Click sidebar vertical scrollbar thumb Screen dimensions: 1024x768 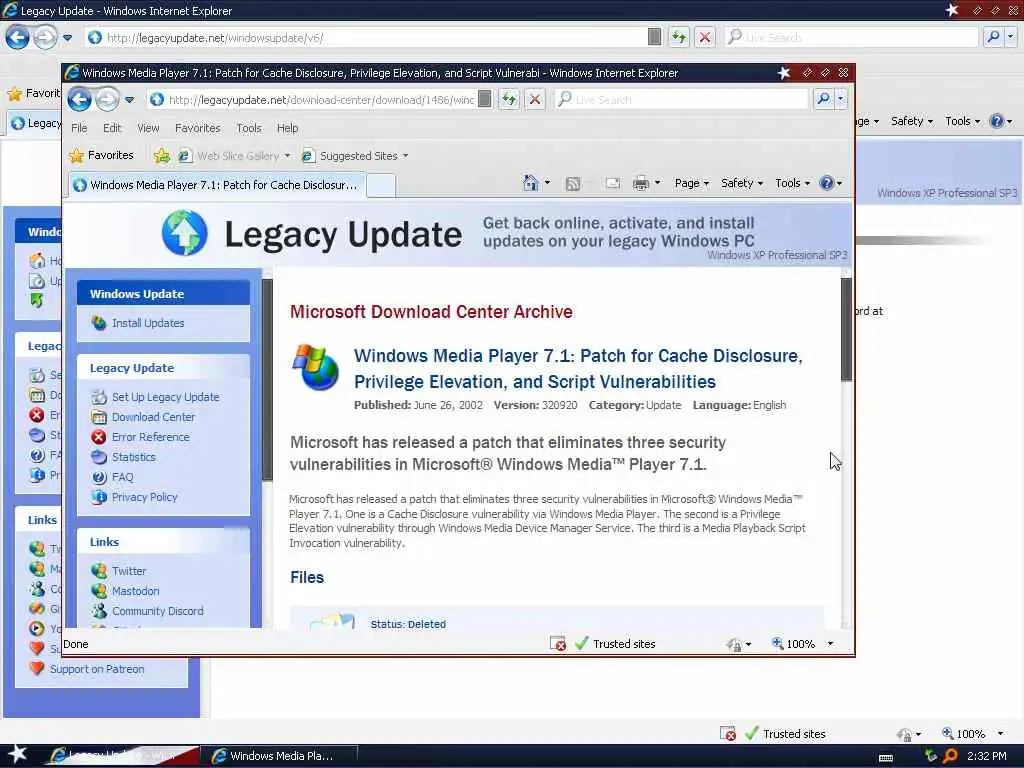(267, 380)
